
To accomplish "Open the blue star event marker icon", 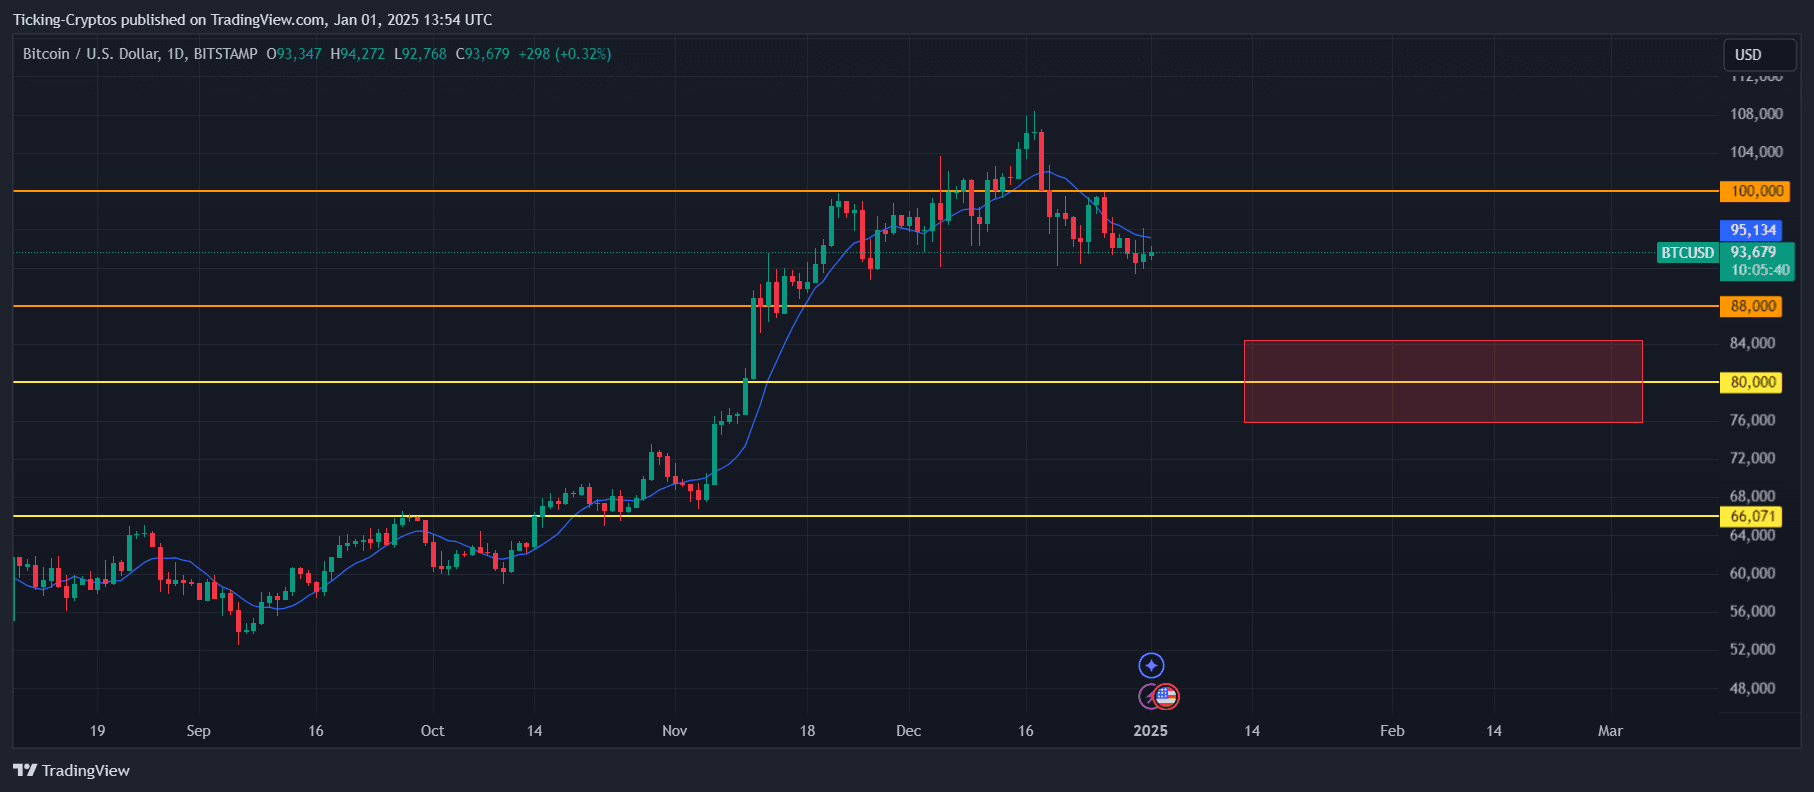I will coord(1151,665).
